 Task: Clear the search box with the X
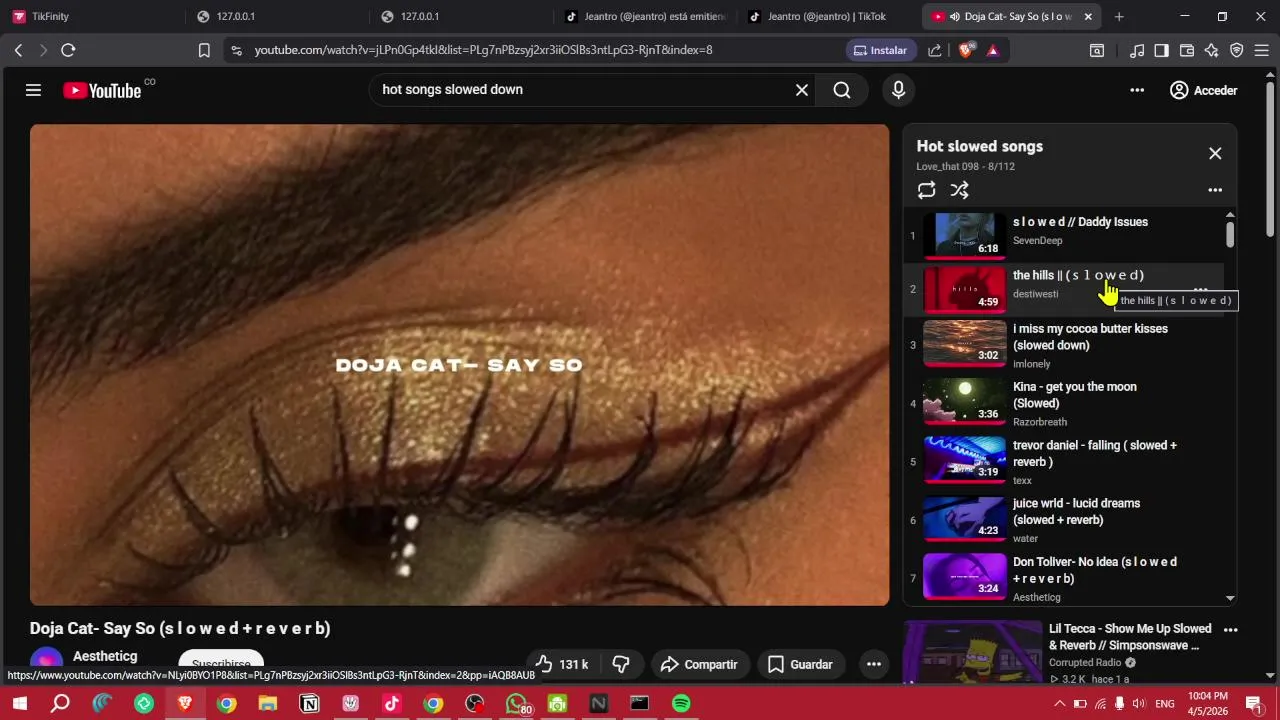802,90
